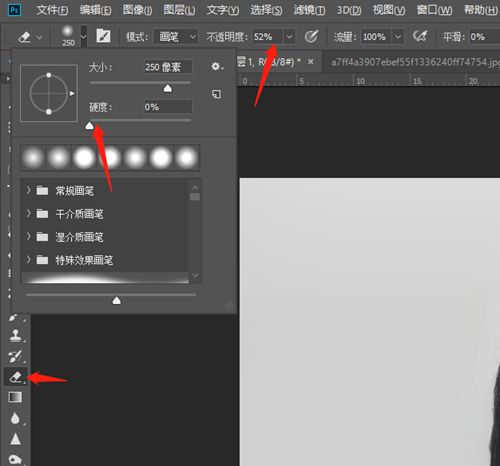Select the first recent brush thumbnail
The height and width of the screenshot is (466, 500).
point(33,157)
